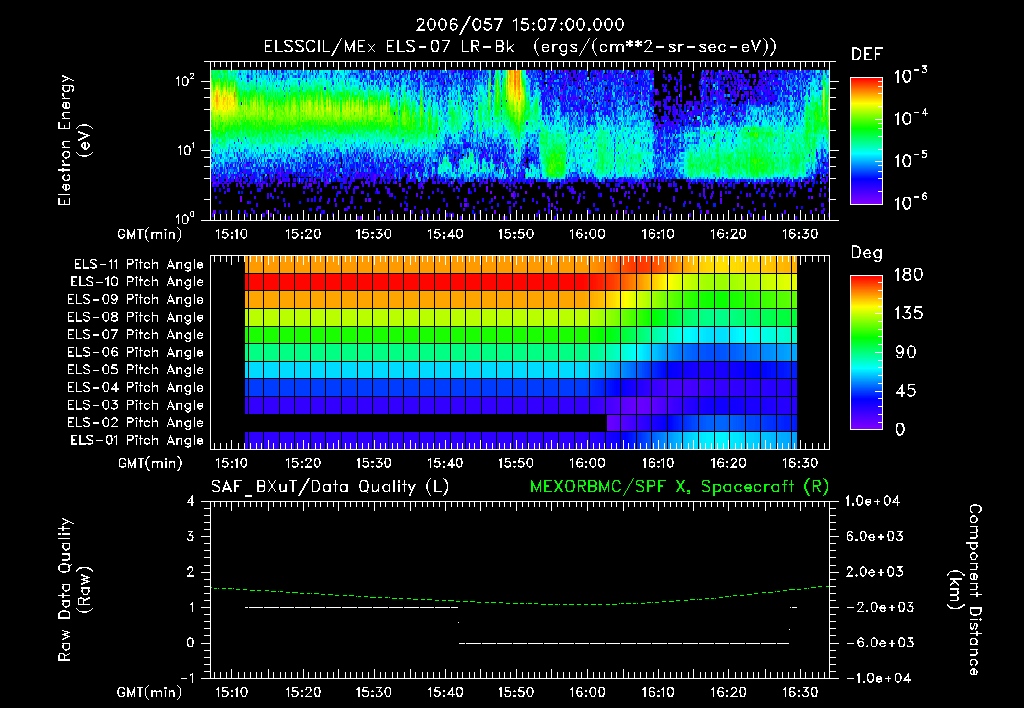Click the 90 tick on the Deg colorbar
Screen dimensions: 1024x708
click(905, 352)
